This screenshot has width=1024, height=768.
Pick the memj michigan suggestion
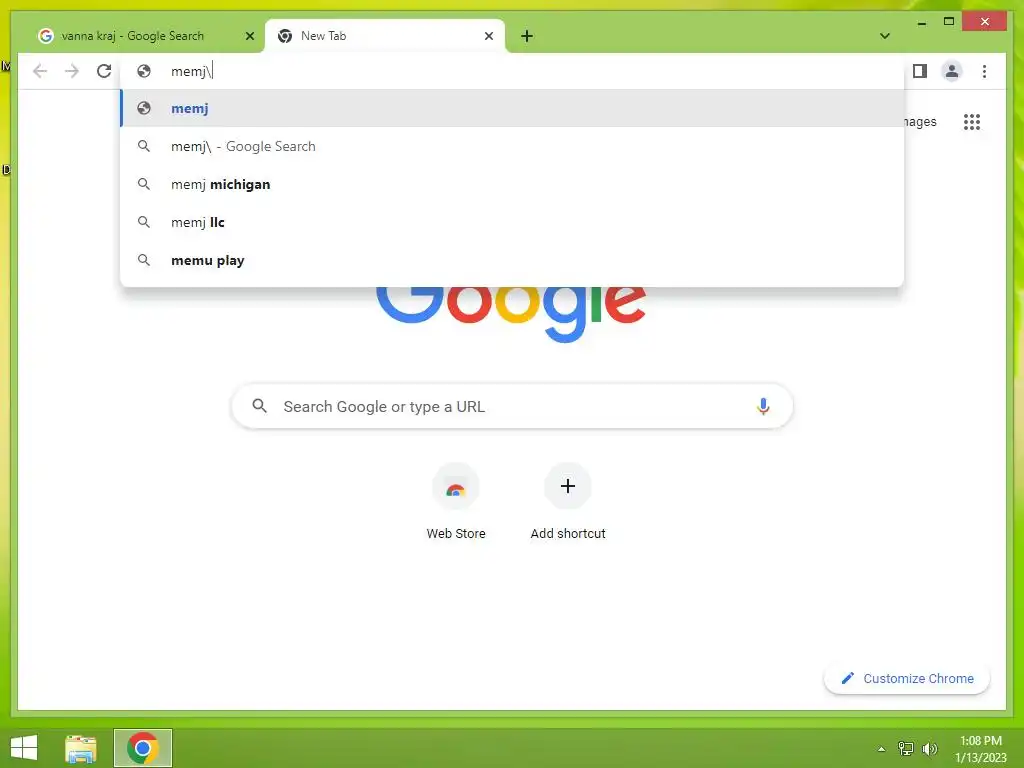coord(513,184)
